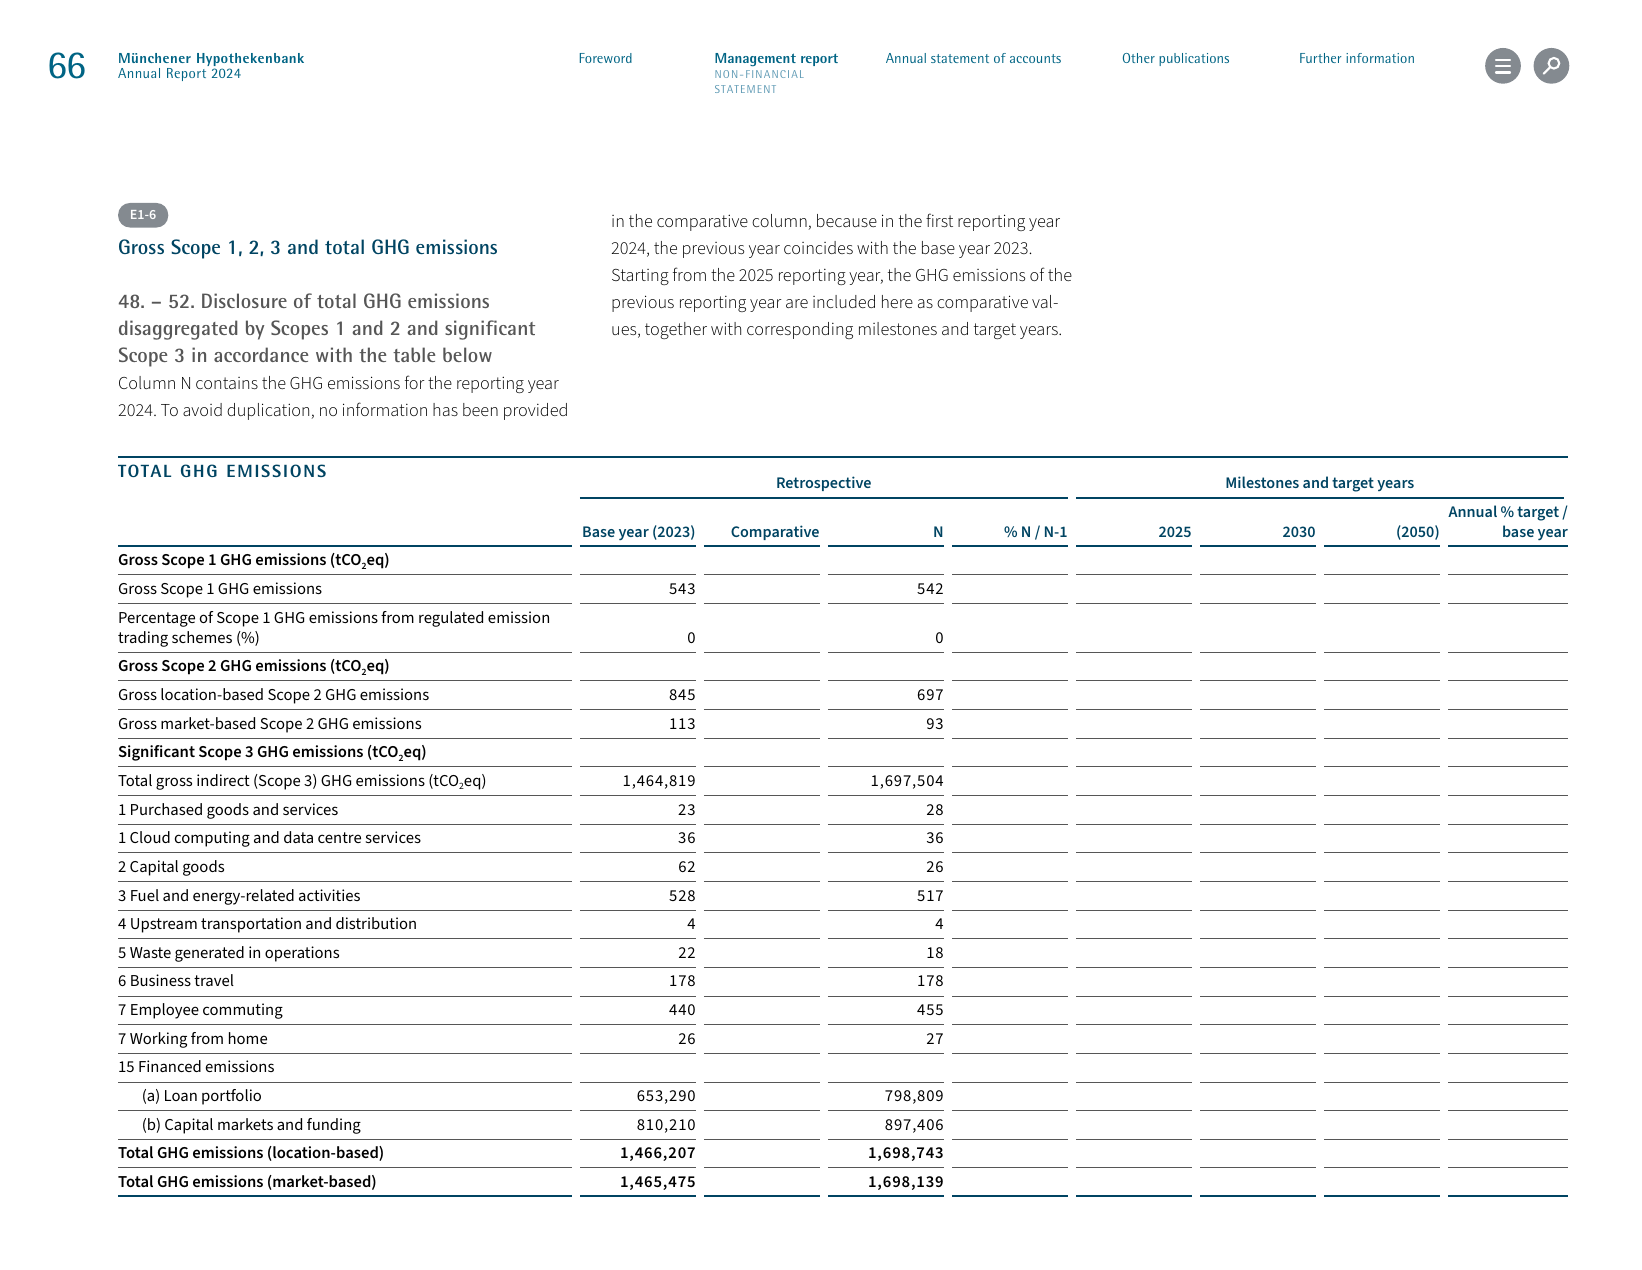This screenshot has width=1642, height=1270.
Task: Go to Management report section
Action: (x=776, y=59)
